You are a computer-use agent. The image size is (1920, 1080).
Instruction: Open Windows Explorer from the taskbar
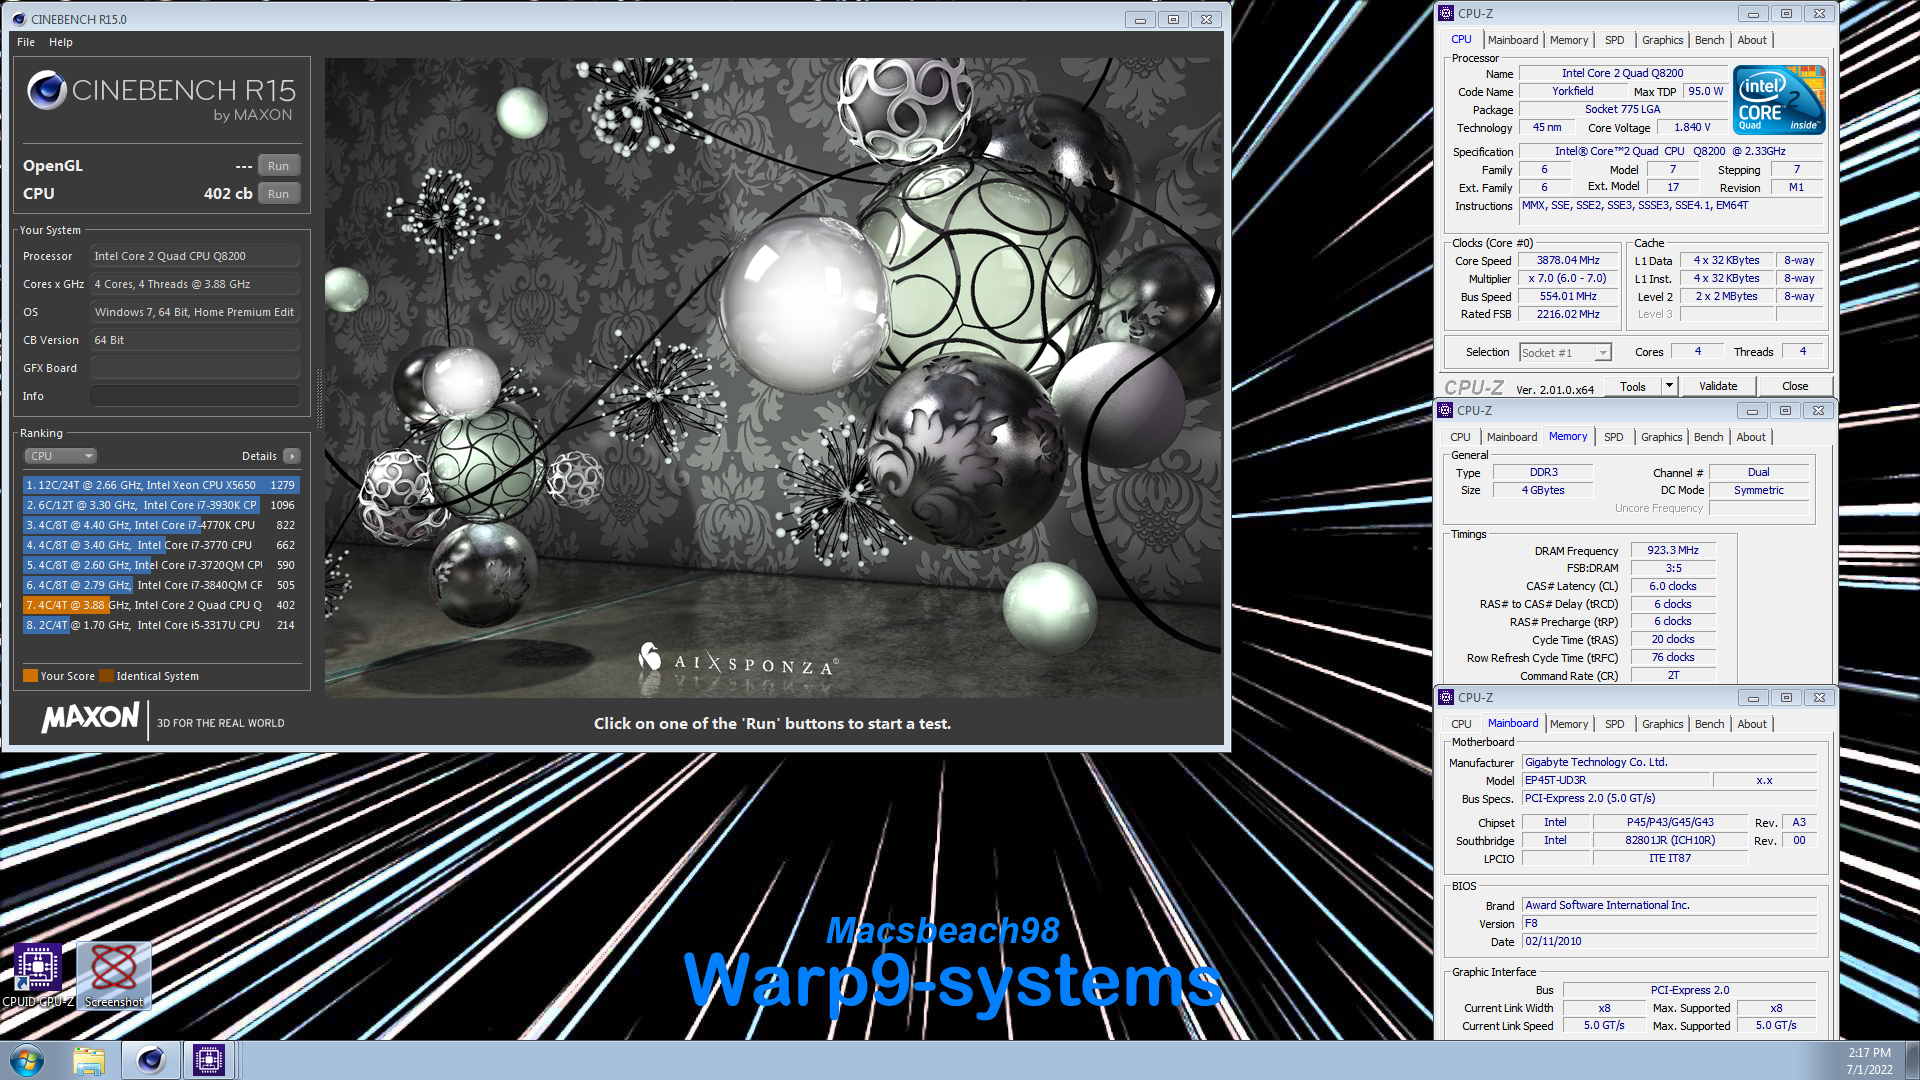[x=89, y=1060]
